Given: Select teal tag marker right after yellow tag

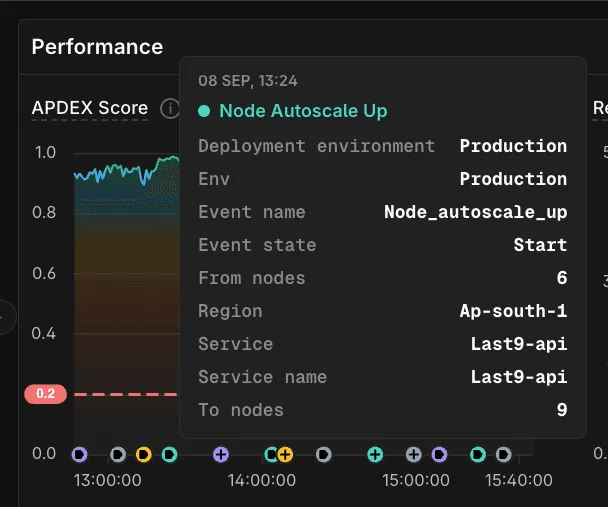Looking at the screenshot, I should click(x=169, y=454).
